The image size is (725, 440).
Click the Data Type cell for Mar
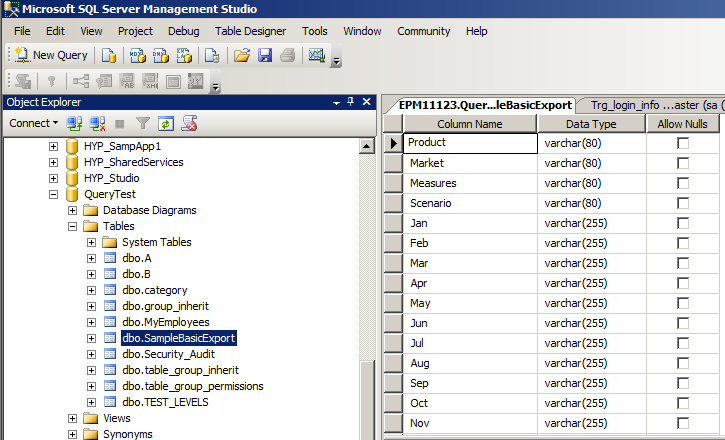point(591,263)
